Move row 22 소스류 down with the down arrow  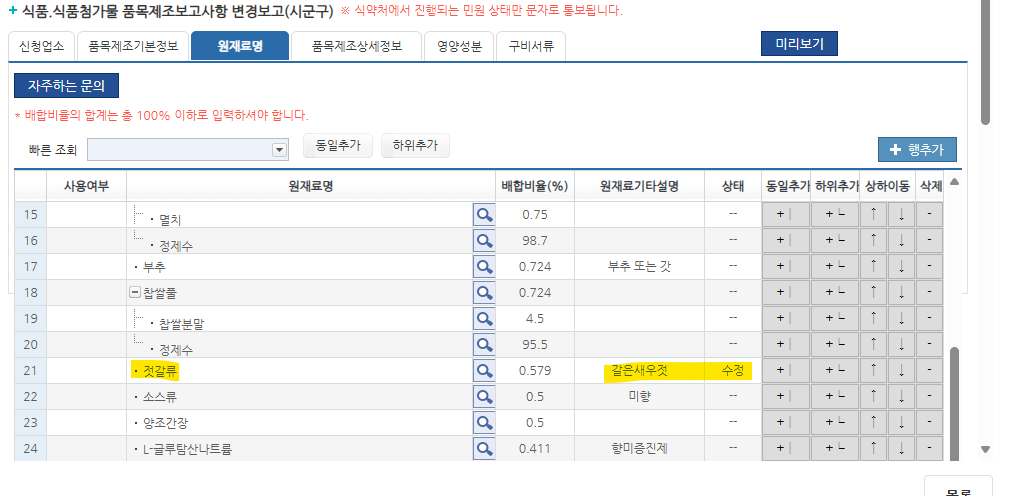(x=901, y=396)
